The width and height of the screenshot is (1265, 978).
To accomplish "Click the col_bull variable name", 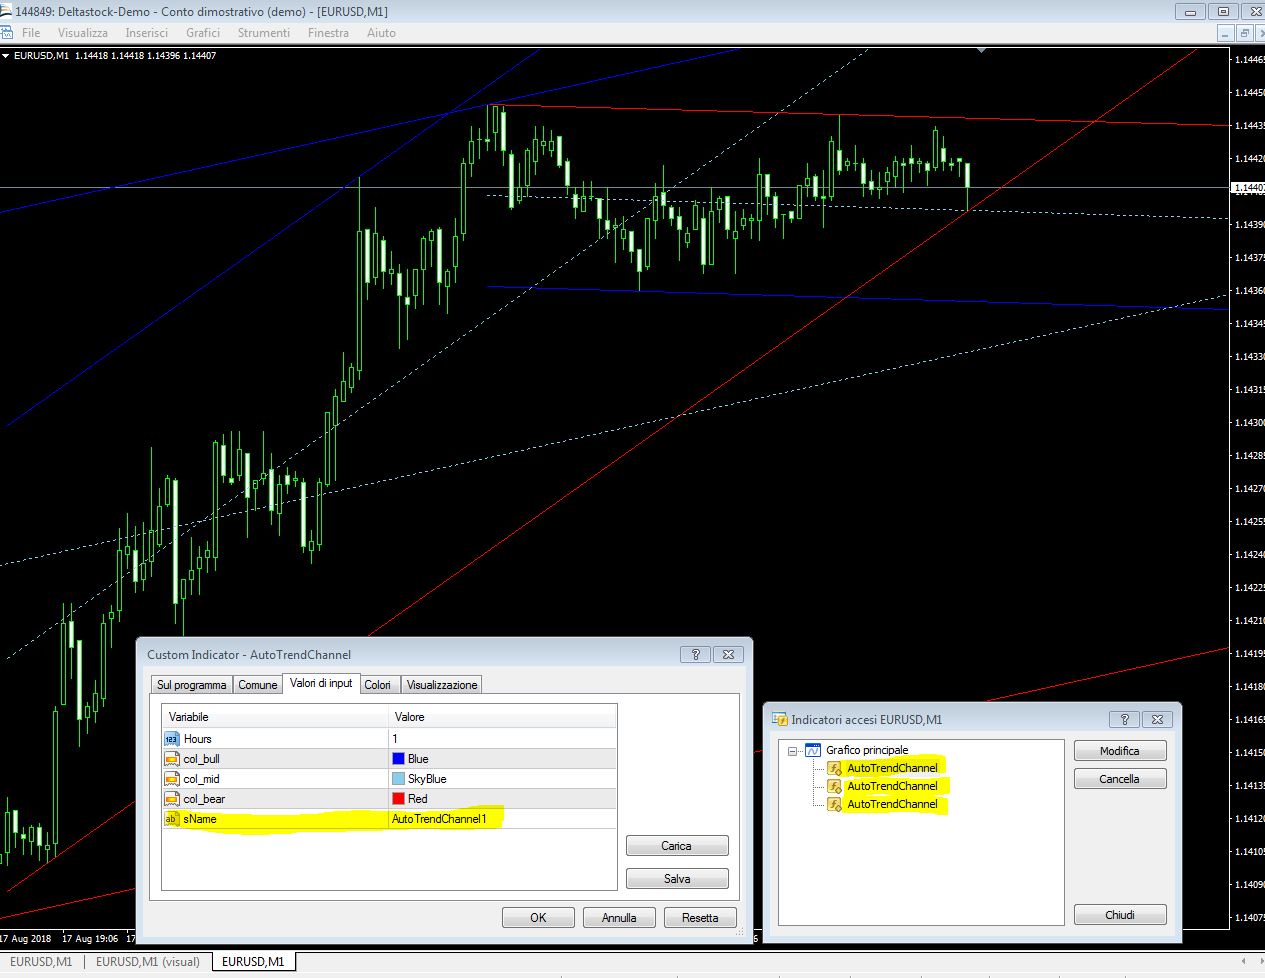I will (201, 759).
